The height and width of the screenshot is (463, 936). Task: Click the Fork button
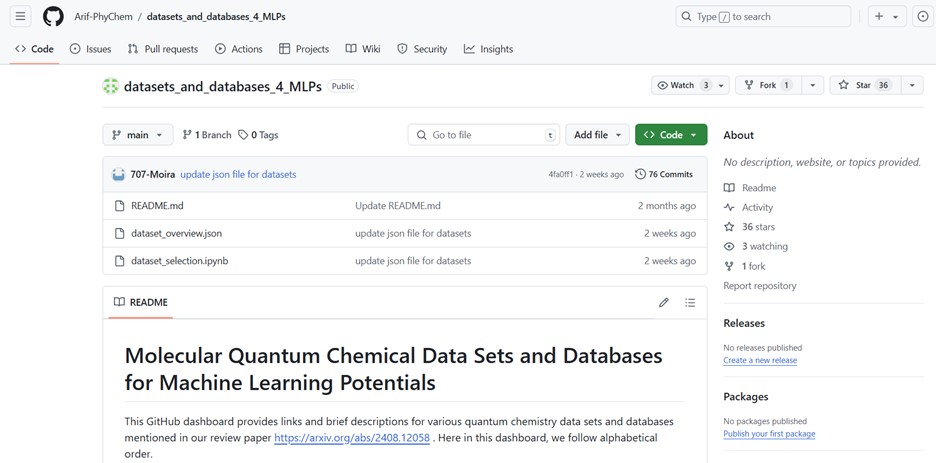point(768,85)
